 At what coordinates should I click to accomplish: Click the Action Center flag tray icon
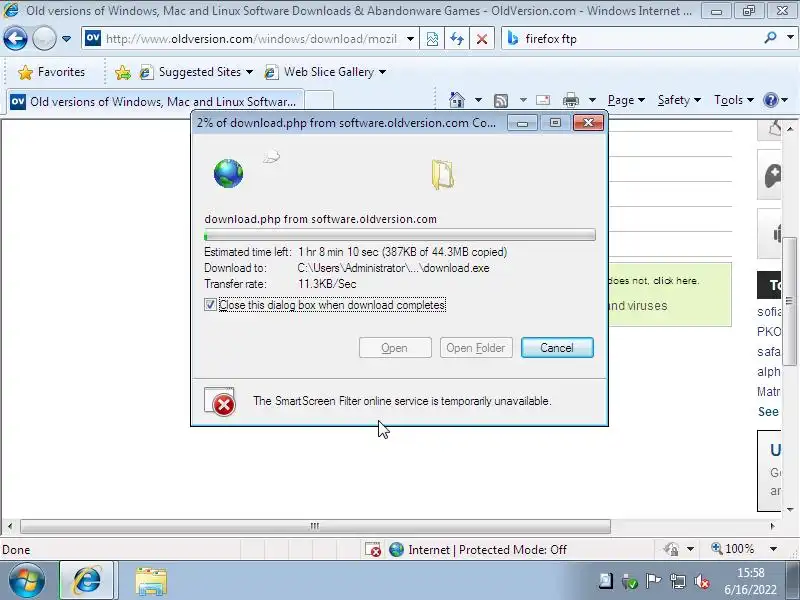(654, 581)
